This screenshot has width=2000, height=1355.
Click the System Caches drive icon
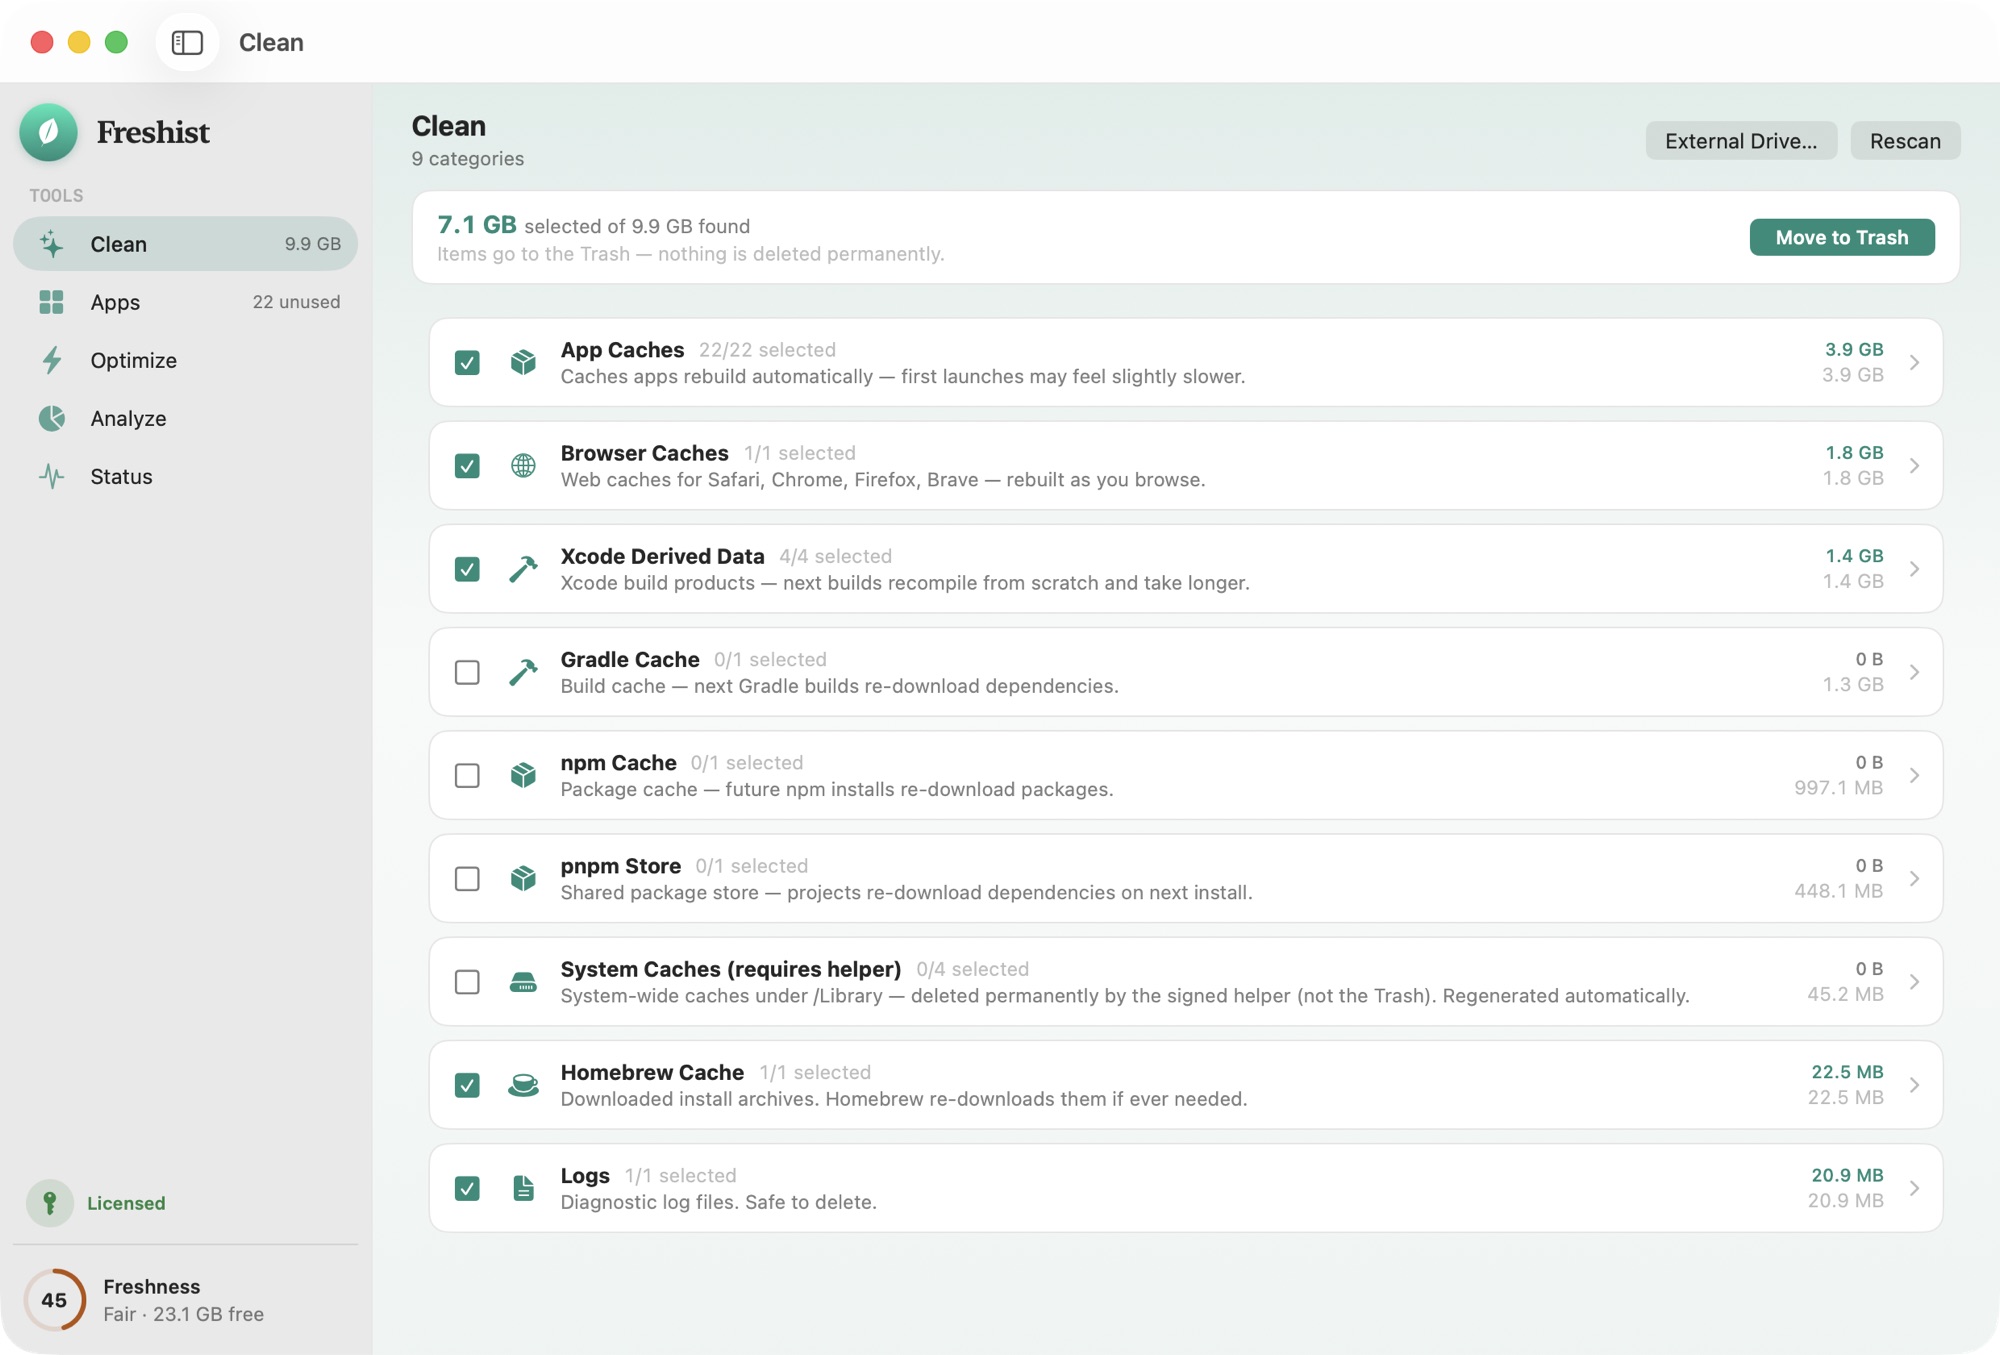[523, 982]
